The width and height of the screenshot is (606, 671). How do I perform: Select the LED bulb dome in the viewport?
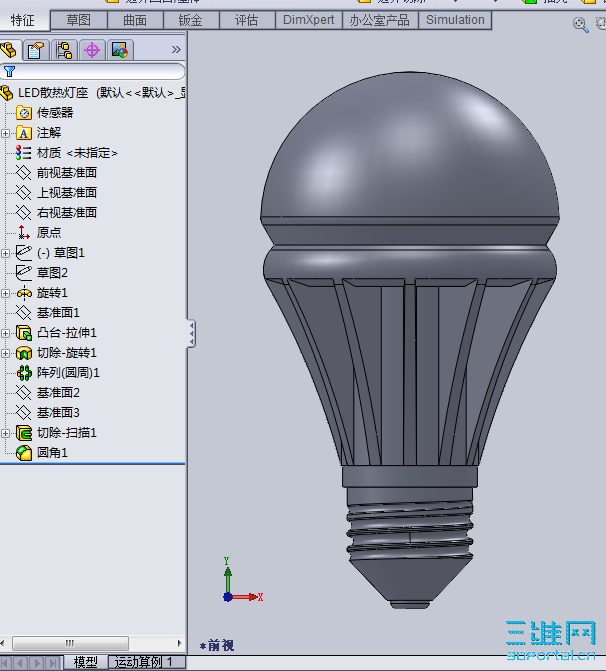[410, 145]
